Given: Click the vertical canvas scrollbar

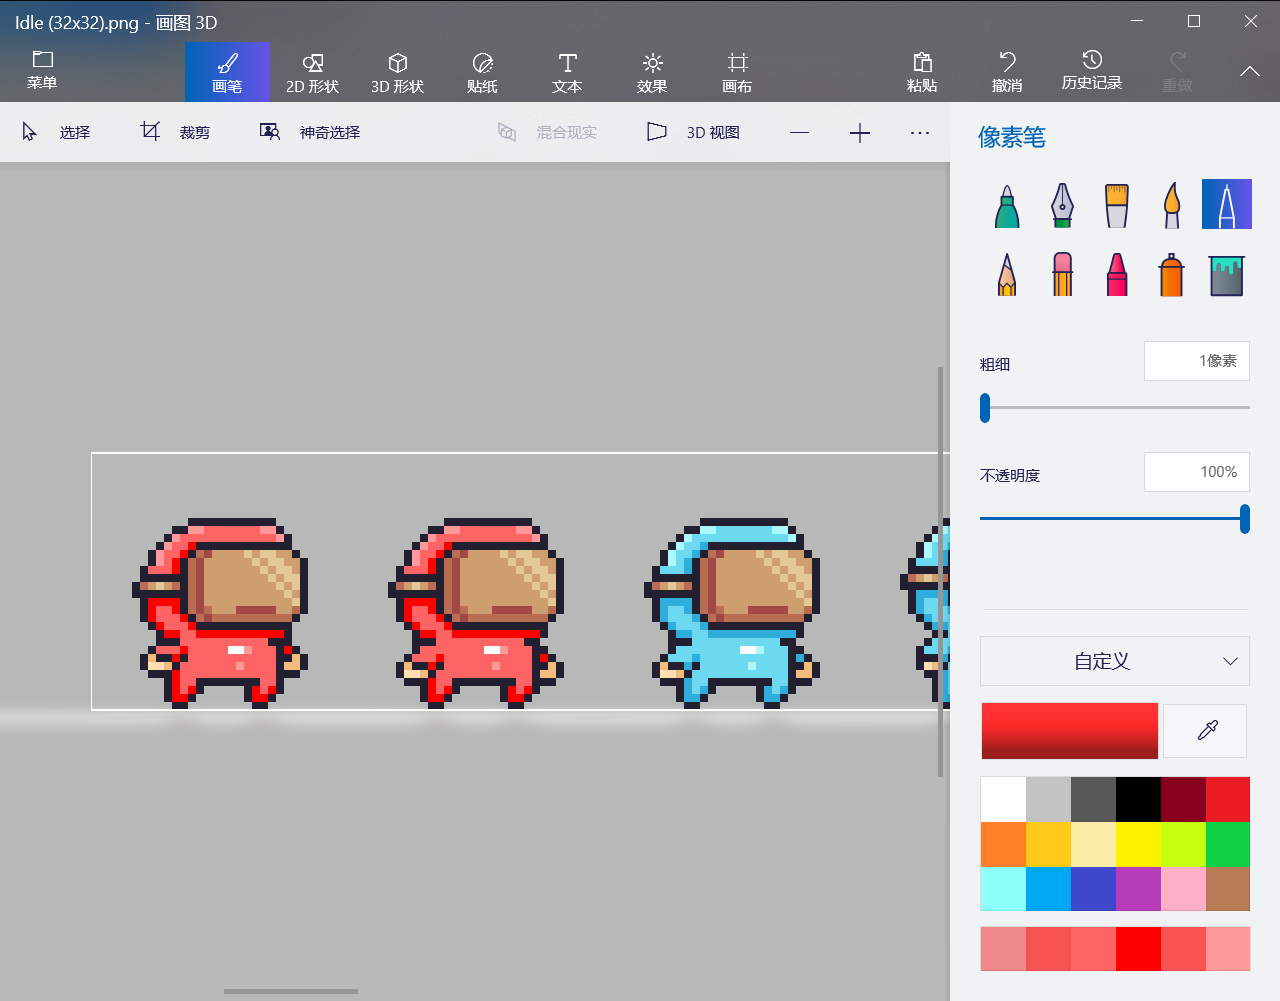Looking at the screenshot, I should (x=940, y=571).
